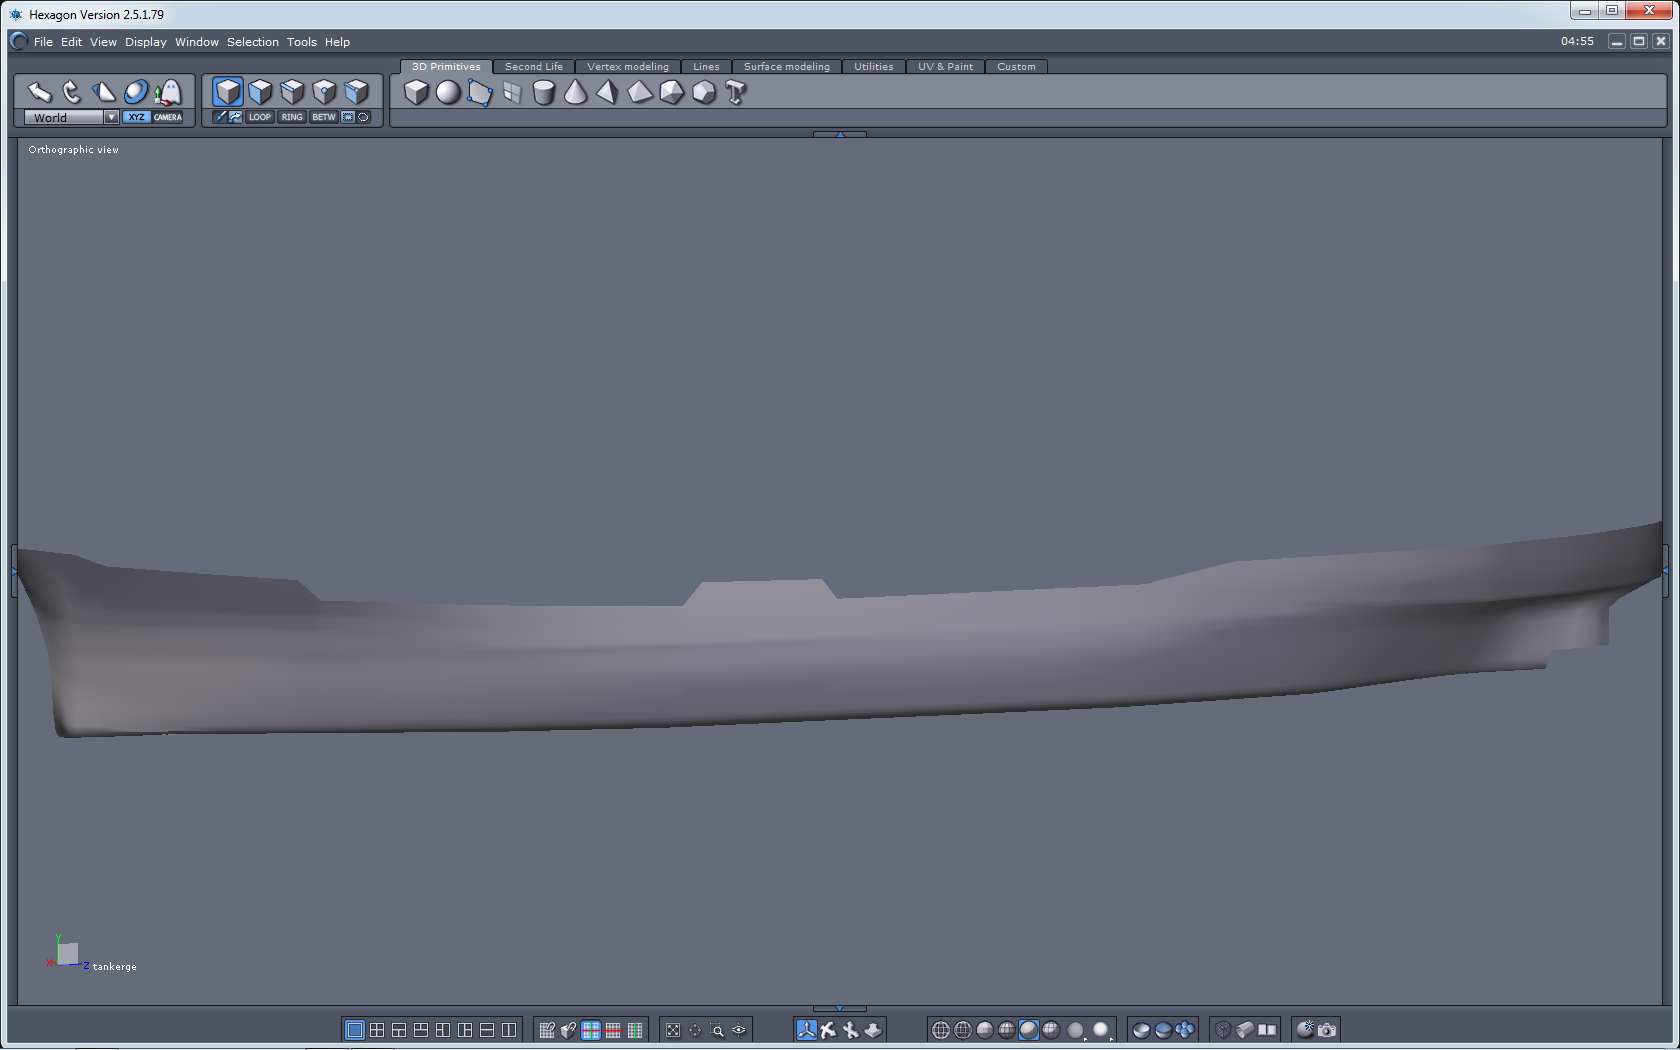Switch to single full-view layout
This screenshot has height=1050, width=1680.
355,1030
